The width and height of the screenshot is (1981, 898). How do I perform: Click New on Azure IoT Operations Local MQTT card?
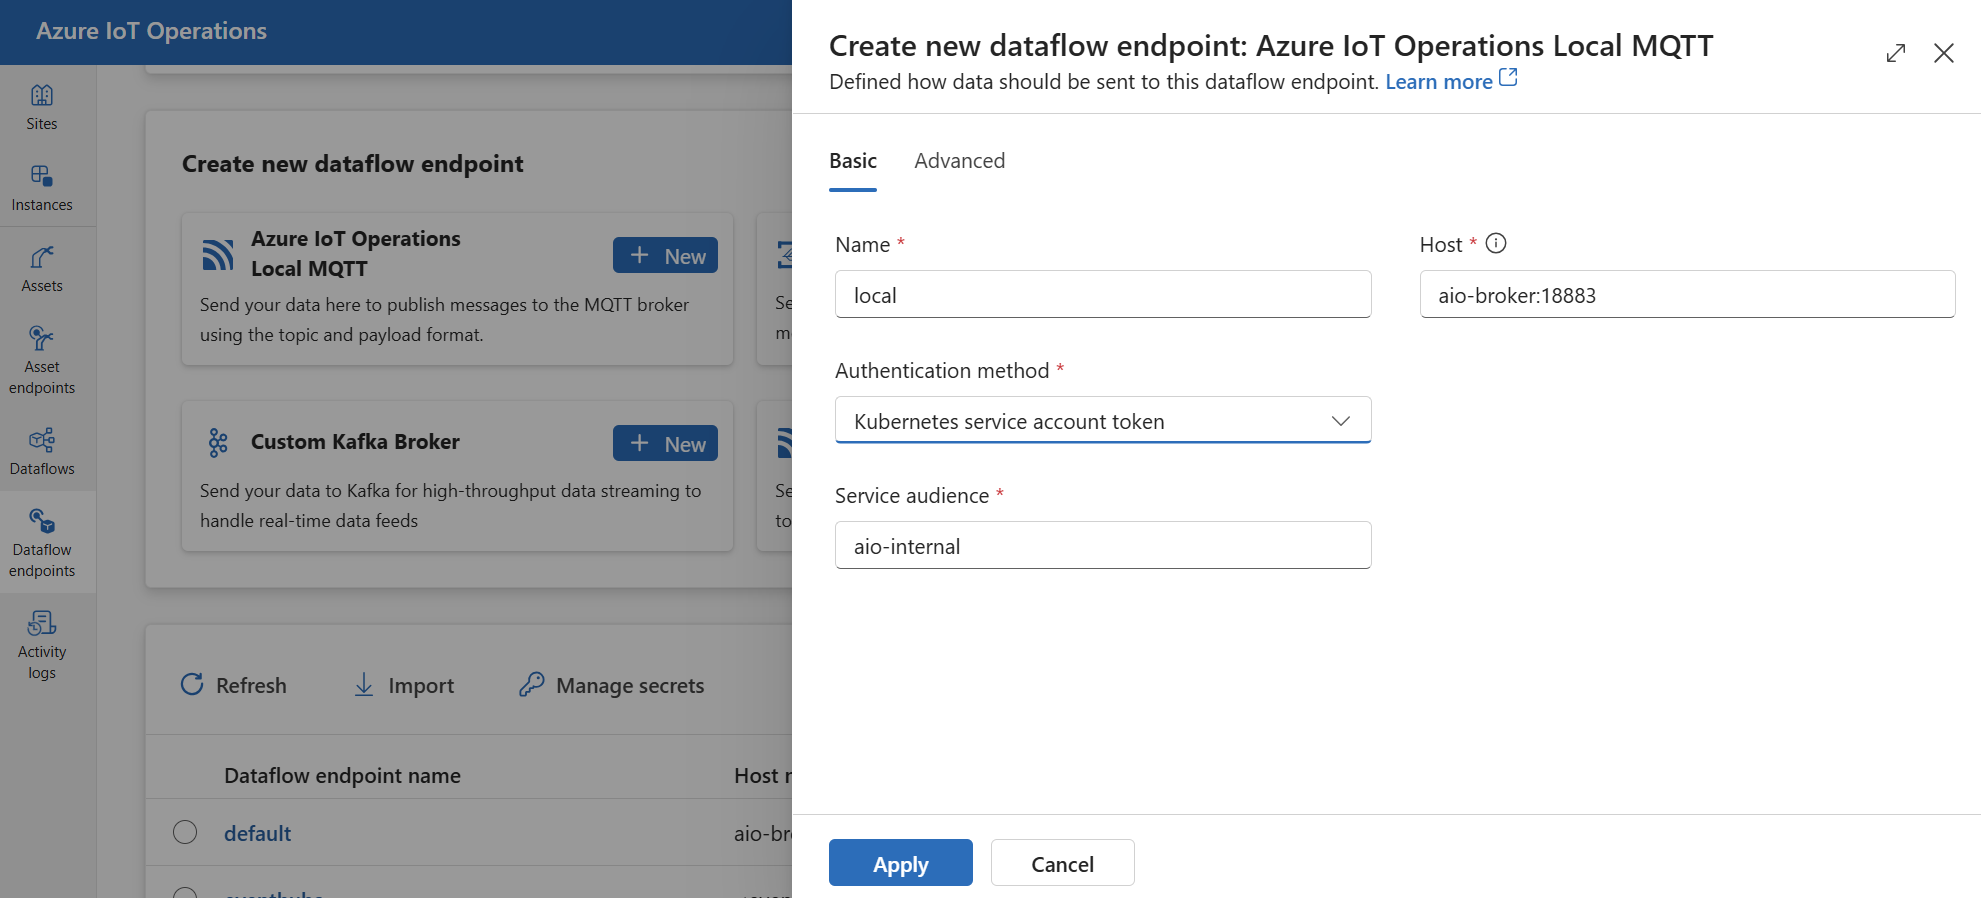click(x=665, y=255)
